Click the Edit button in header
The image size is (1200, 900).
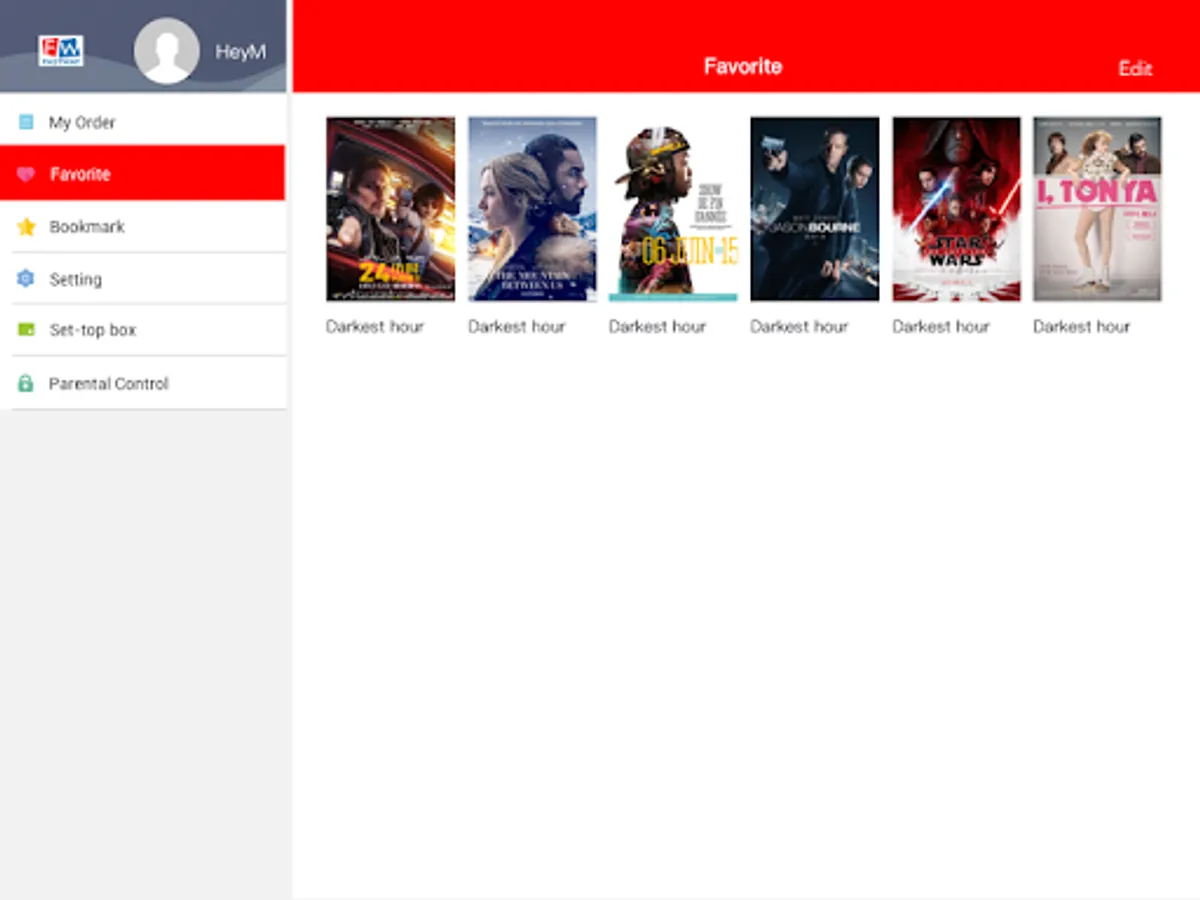(x=1135, y=68)
